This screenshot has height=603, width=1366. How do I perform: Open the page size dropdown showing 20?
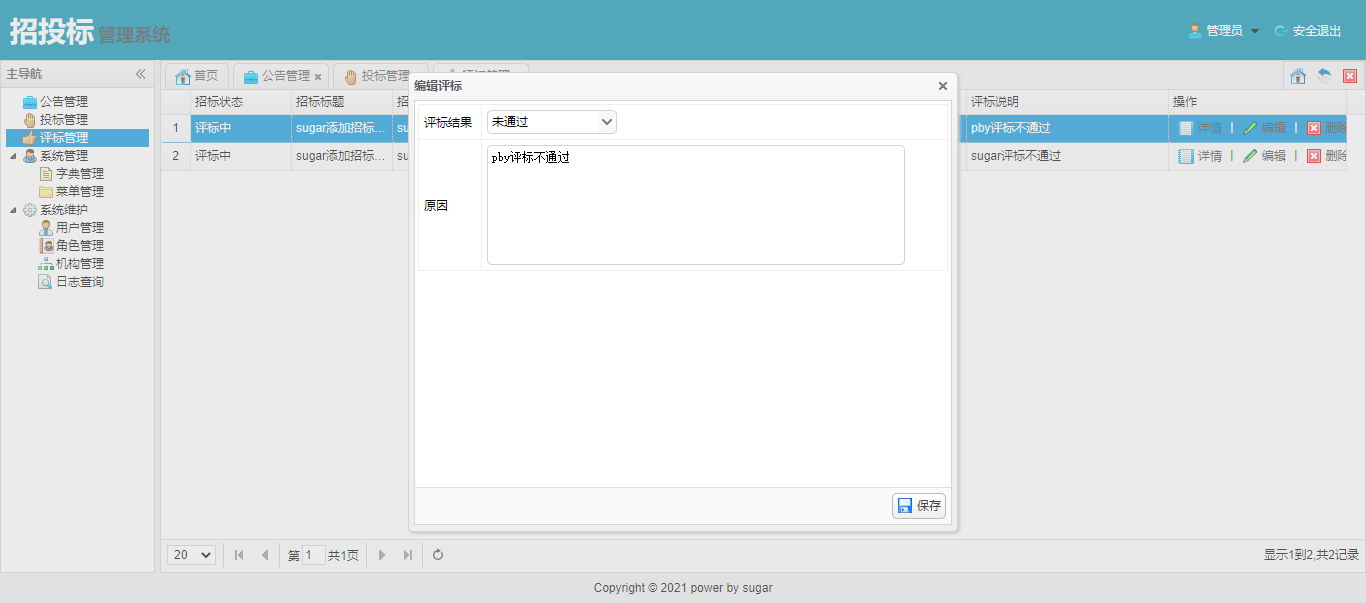coord(192,555)
